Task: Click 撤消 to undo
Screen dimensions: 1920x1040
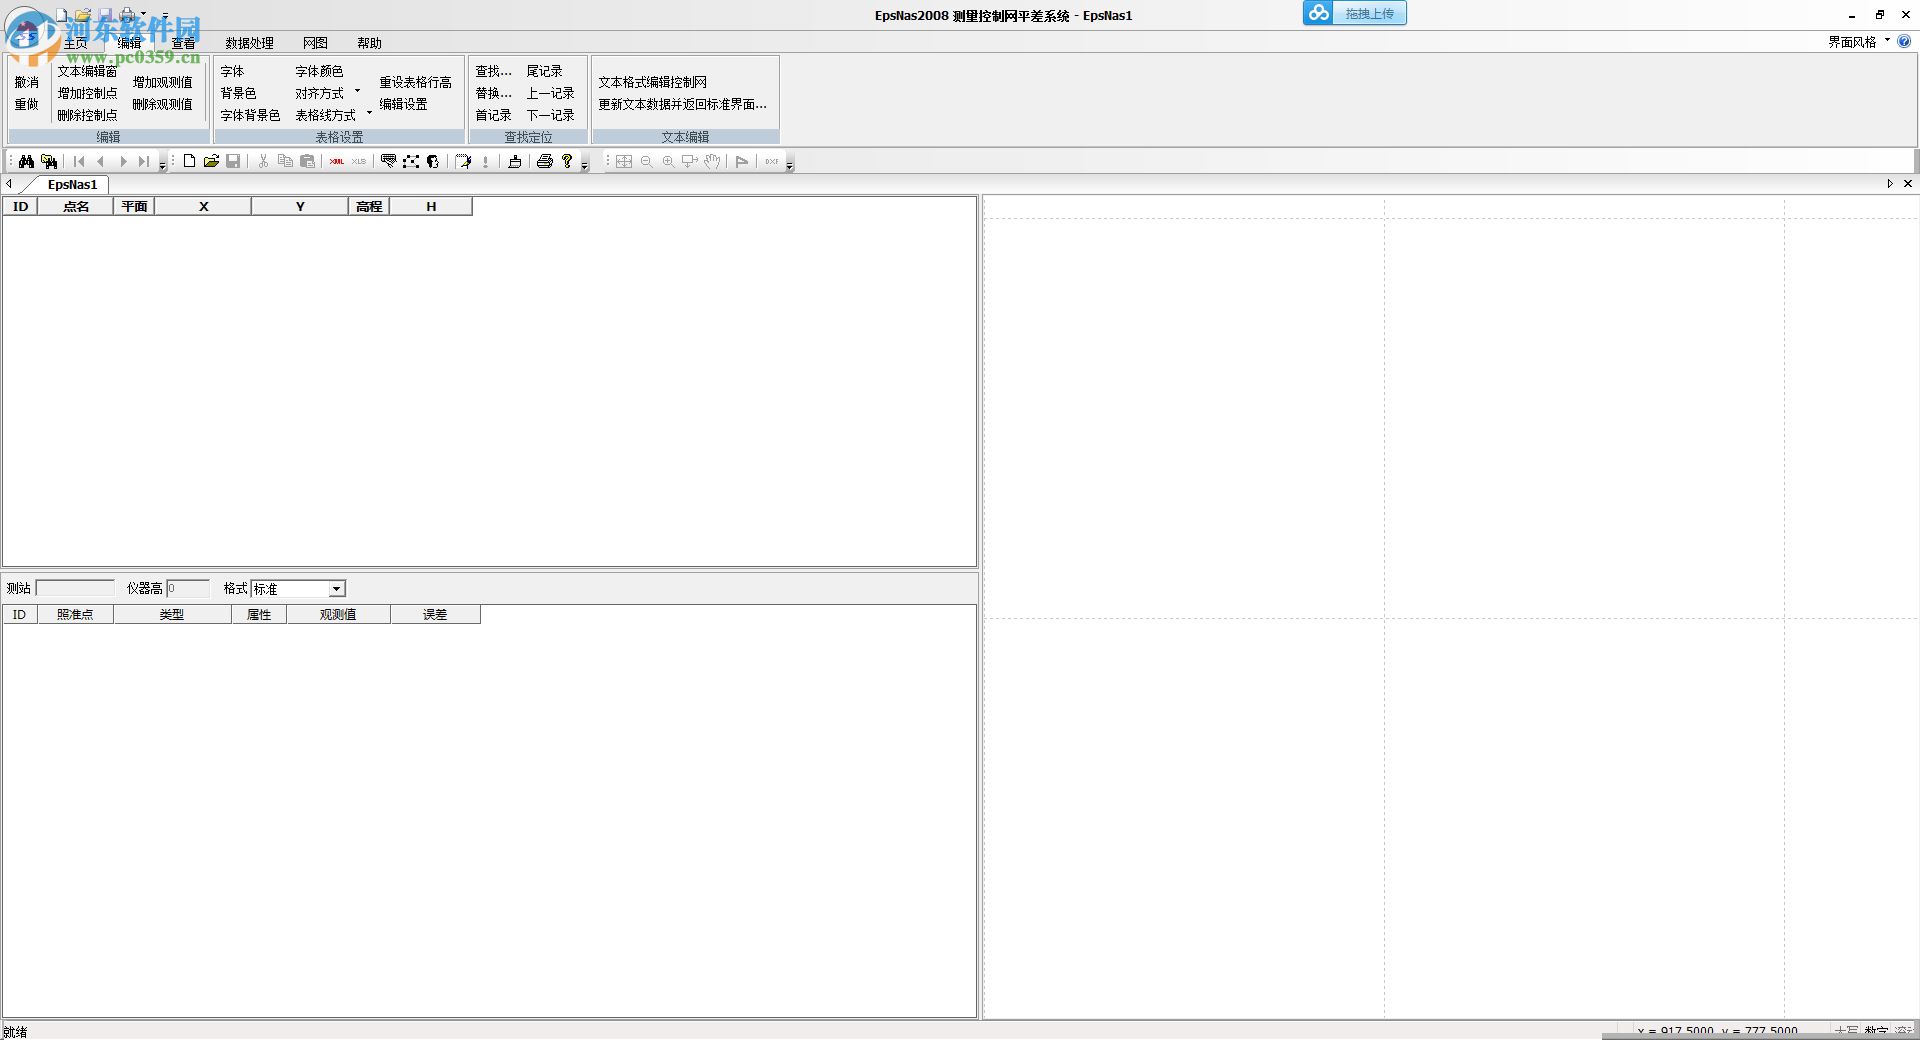Action: click(27, 82)
